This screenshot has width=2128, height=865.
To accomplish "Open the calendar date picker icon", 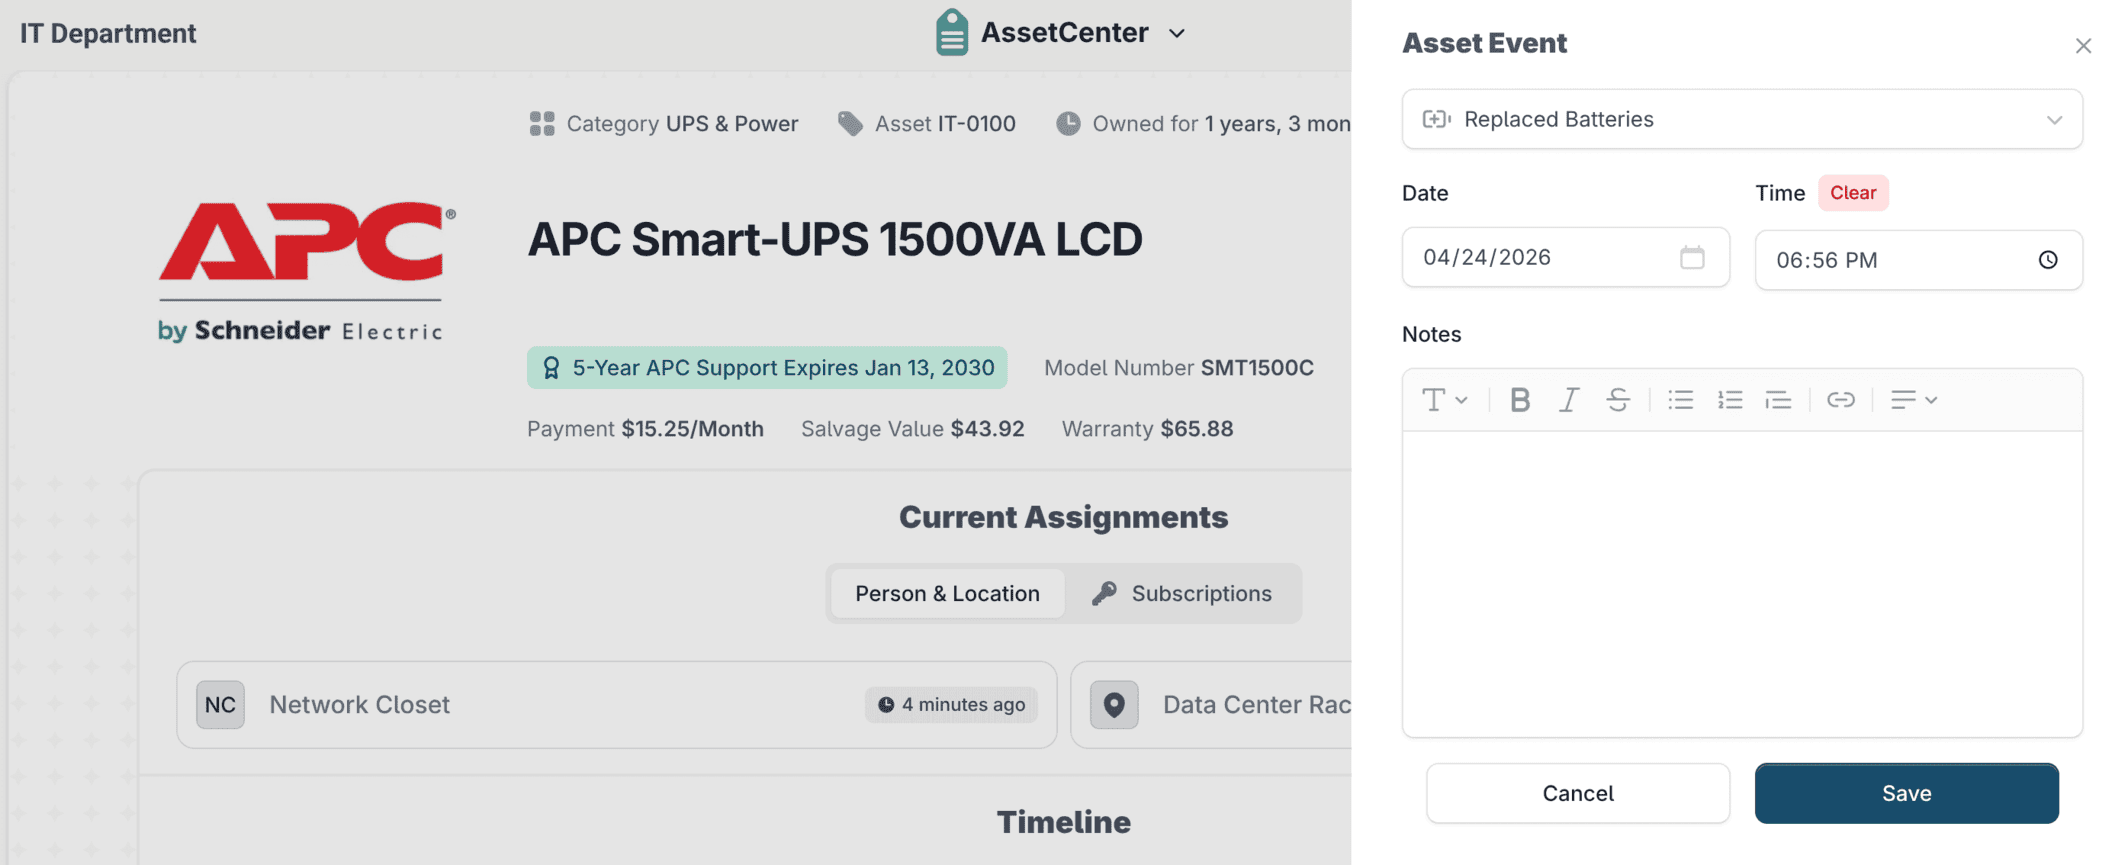I will point(1692,258).
